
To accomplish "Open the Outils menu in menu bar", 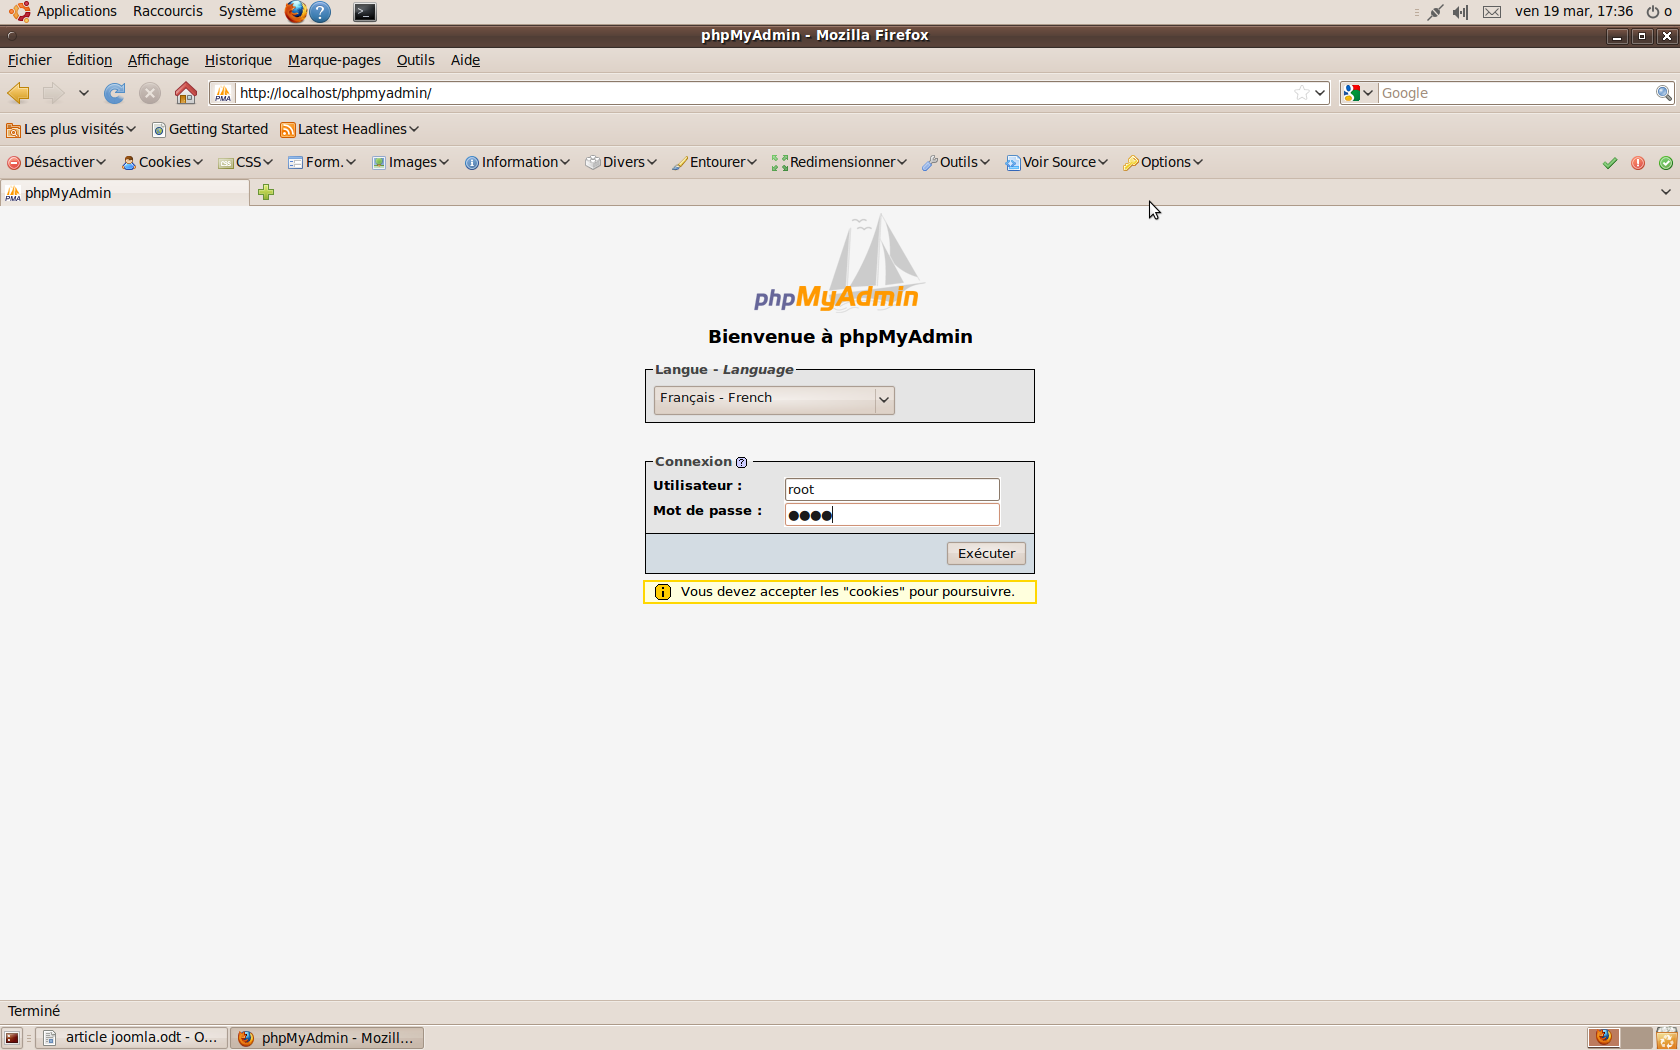I will (415, 60).
